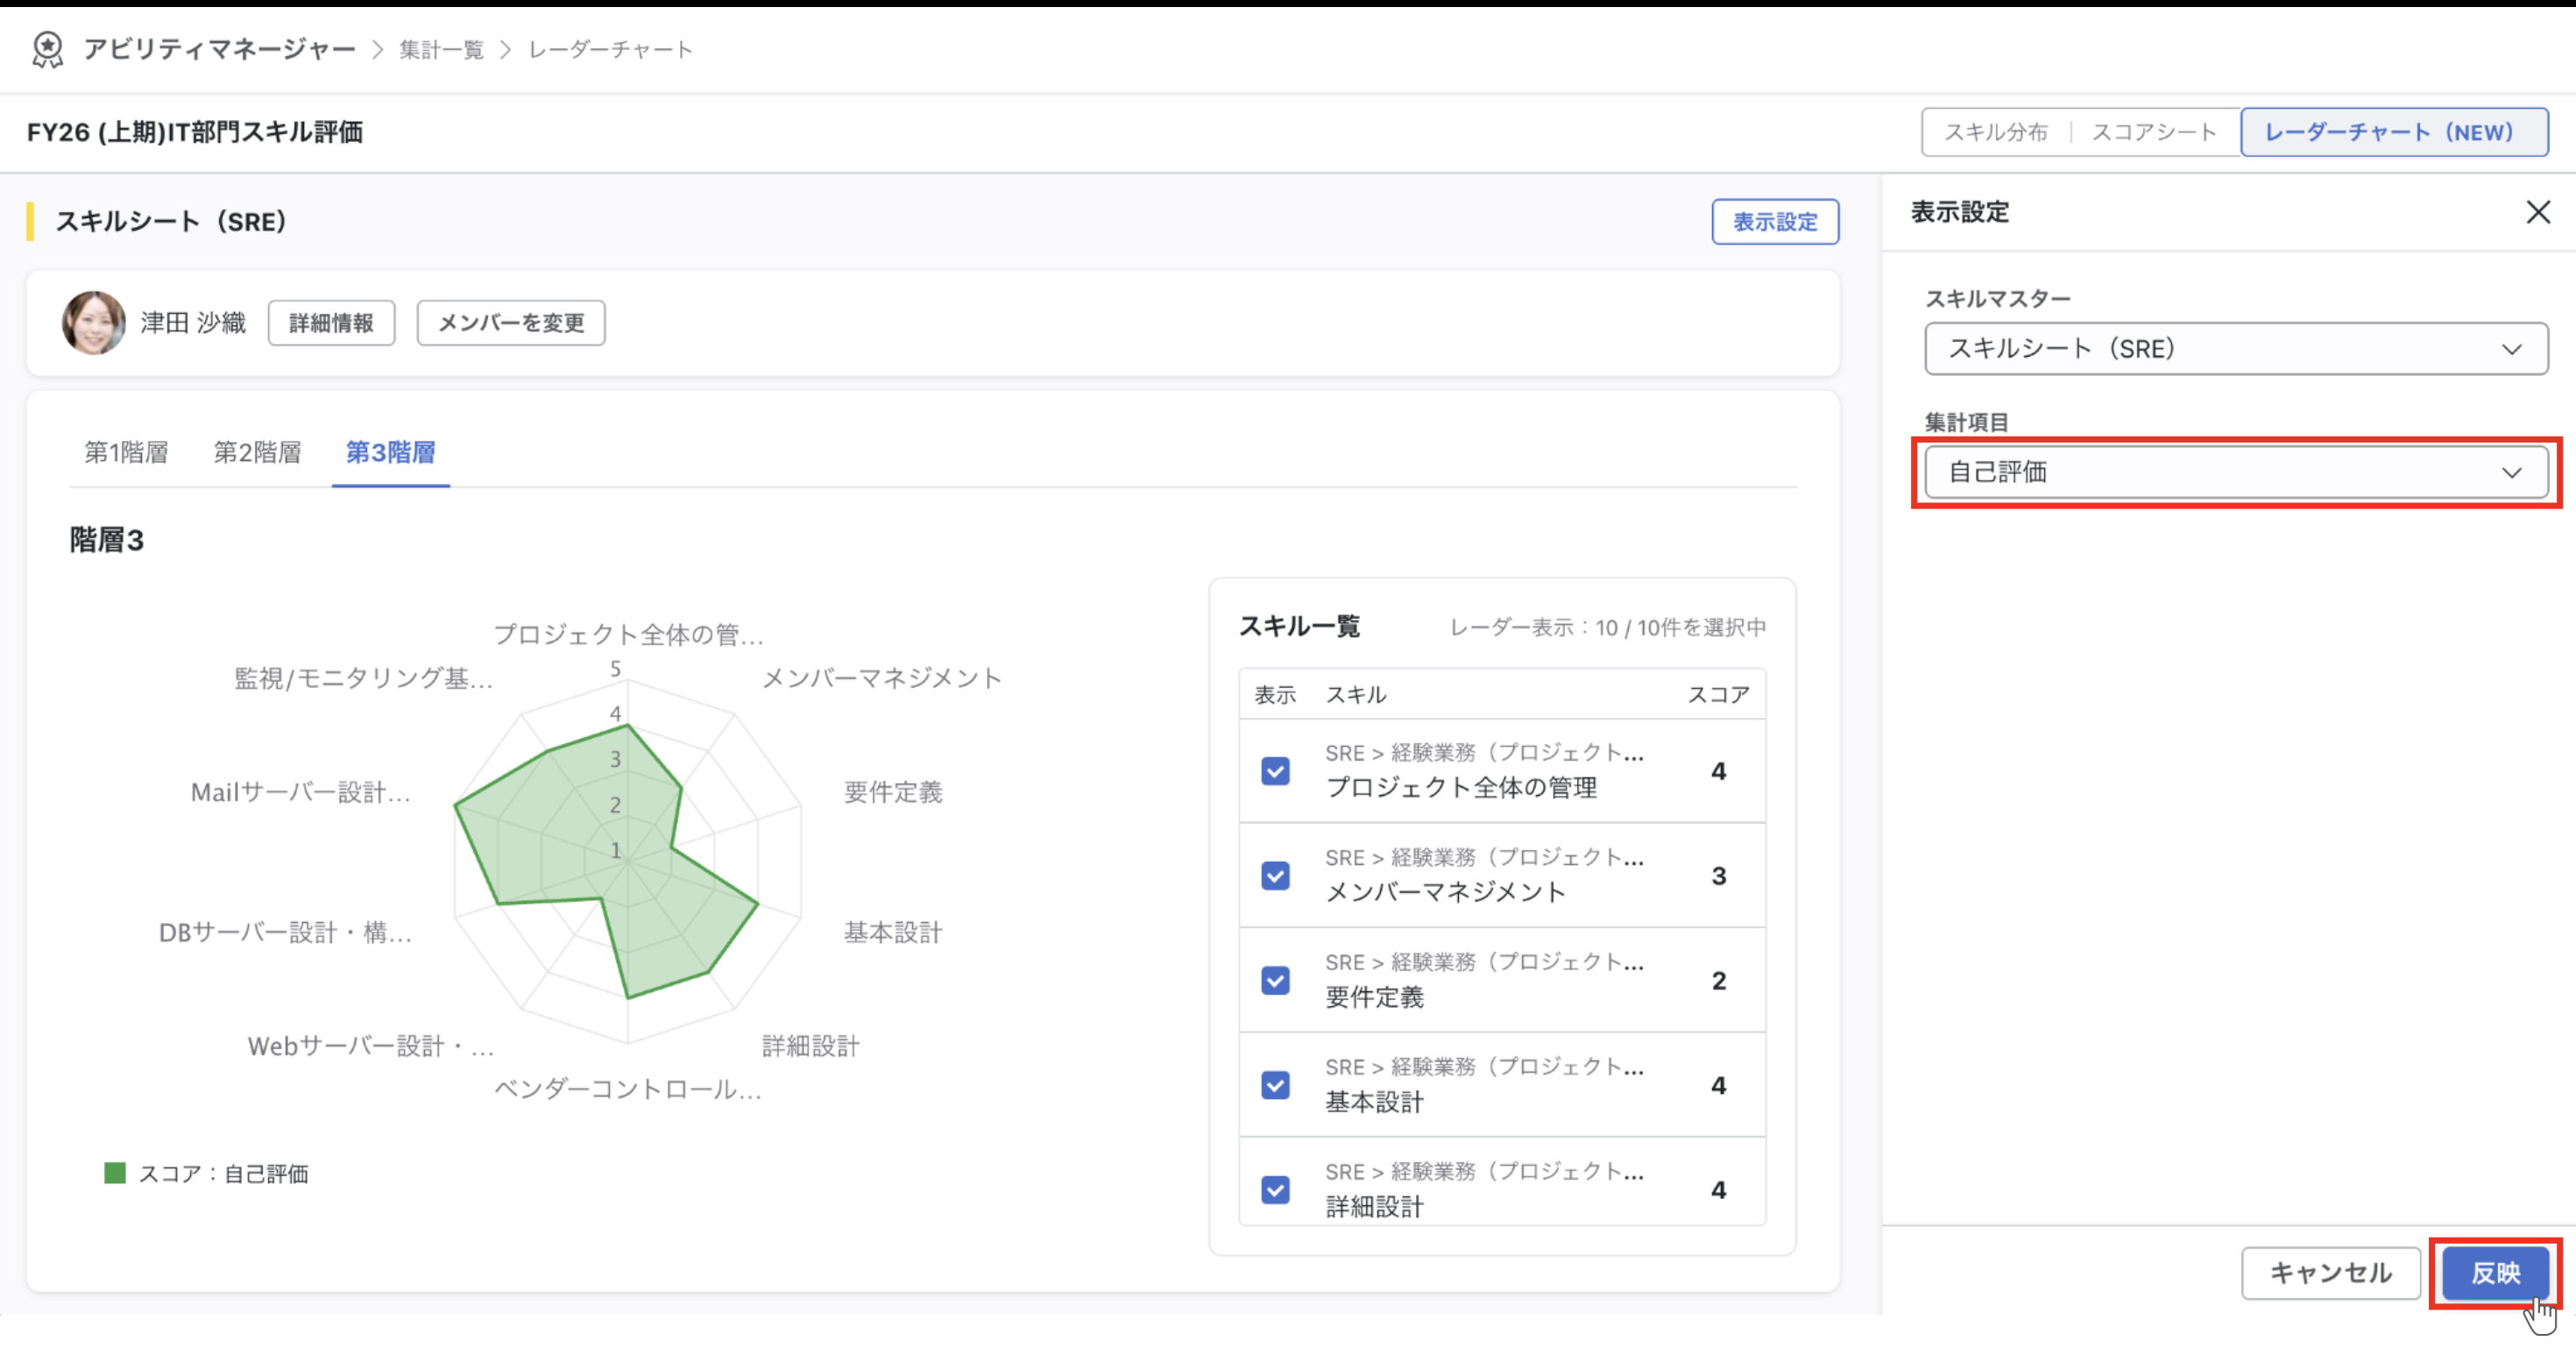Click the キャンセル button
Viewport: 2576px width, 1348px height.
2330,1273
